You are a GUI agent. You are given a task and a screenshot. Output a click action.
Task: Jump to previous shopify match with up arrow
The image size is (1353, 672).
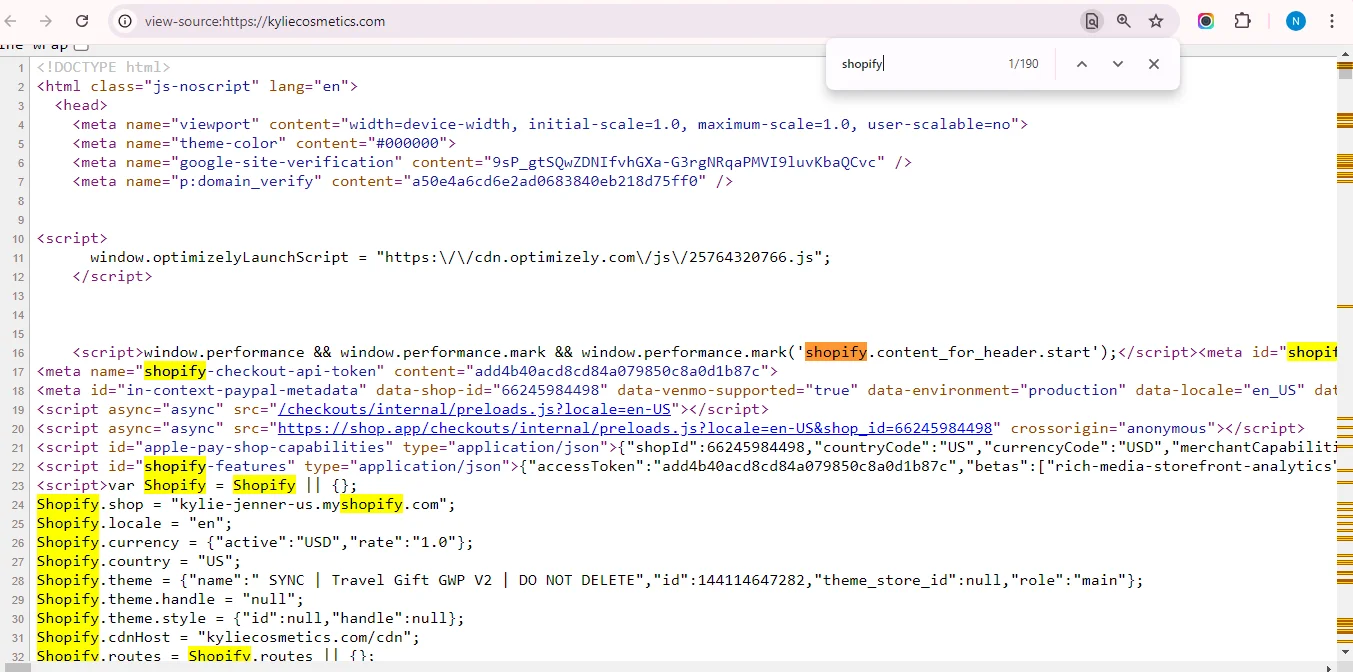[x=1081, y=63]
